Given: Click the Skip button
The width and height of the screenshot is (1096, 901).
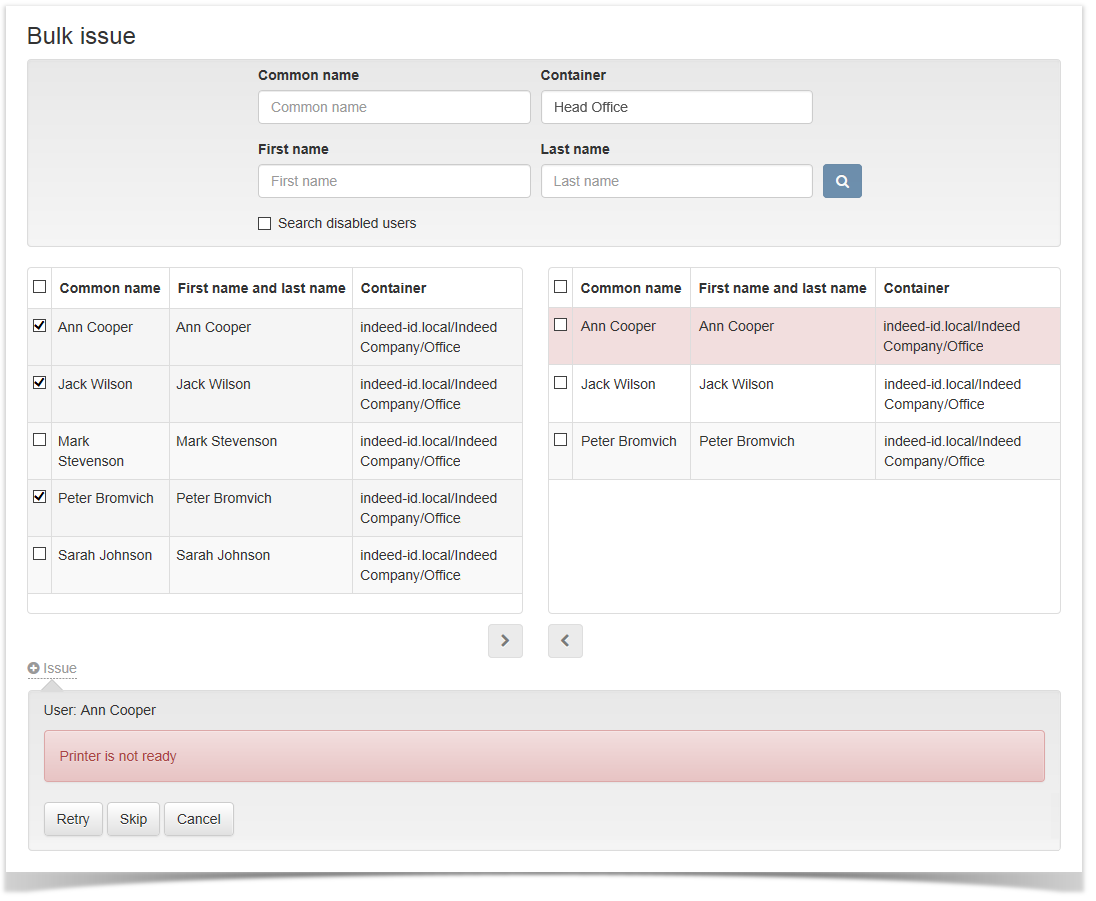Looking at the screenshot, I should pyautogui.click(x=133, y=818).
